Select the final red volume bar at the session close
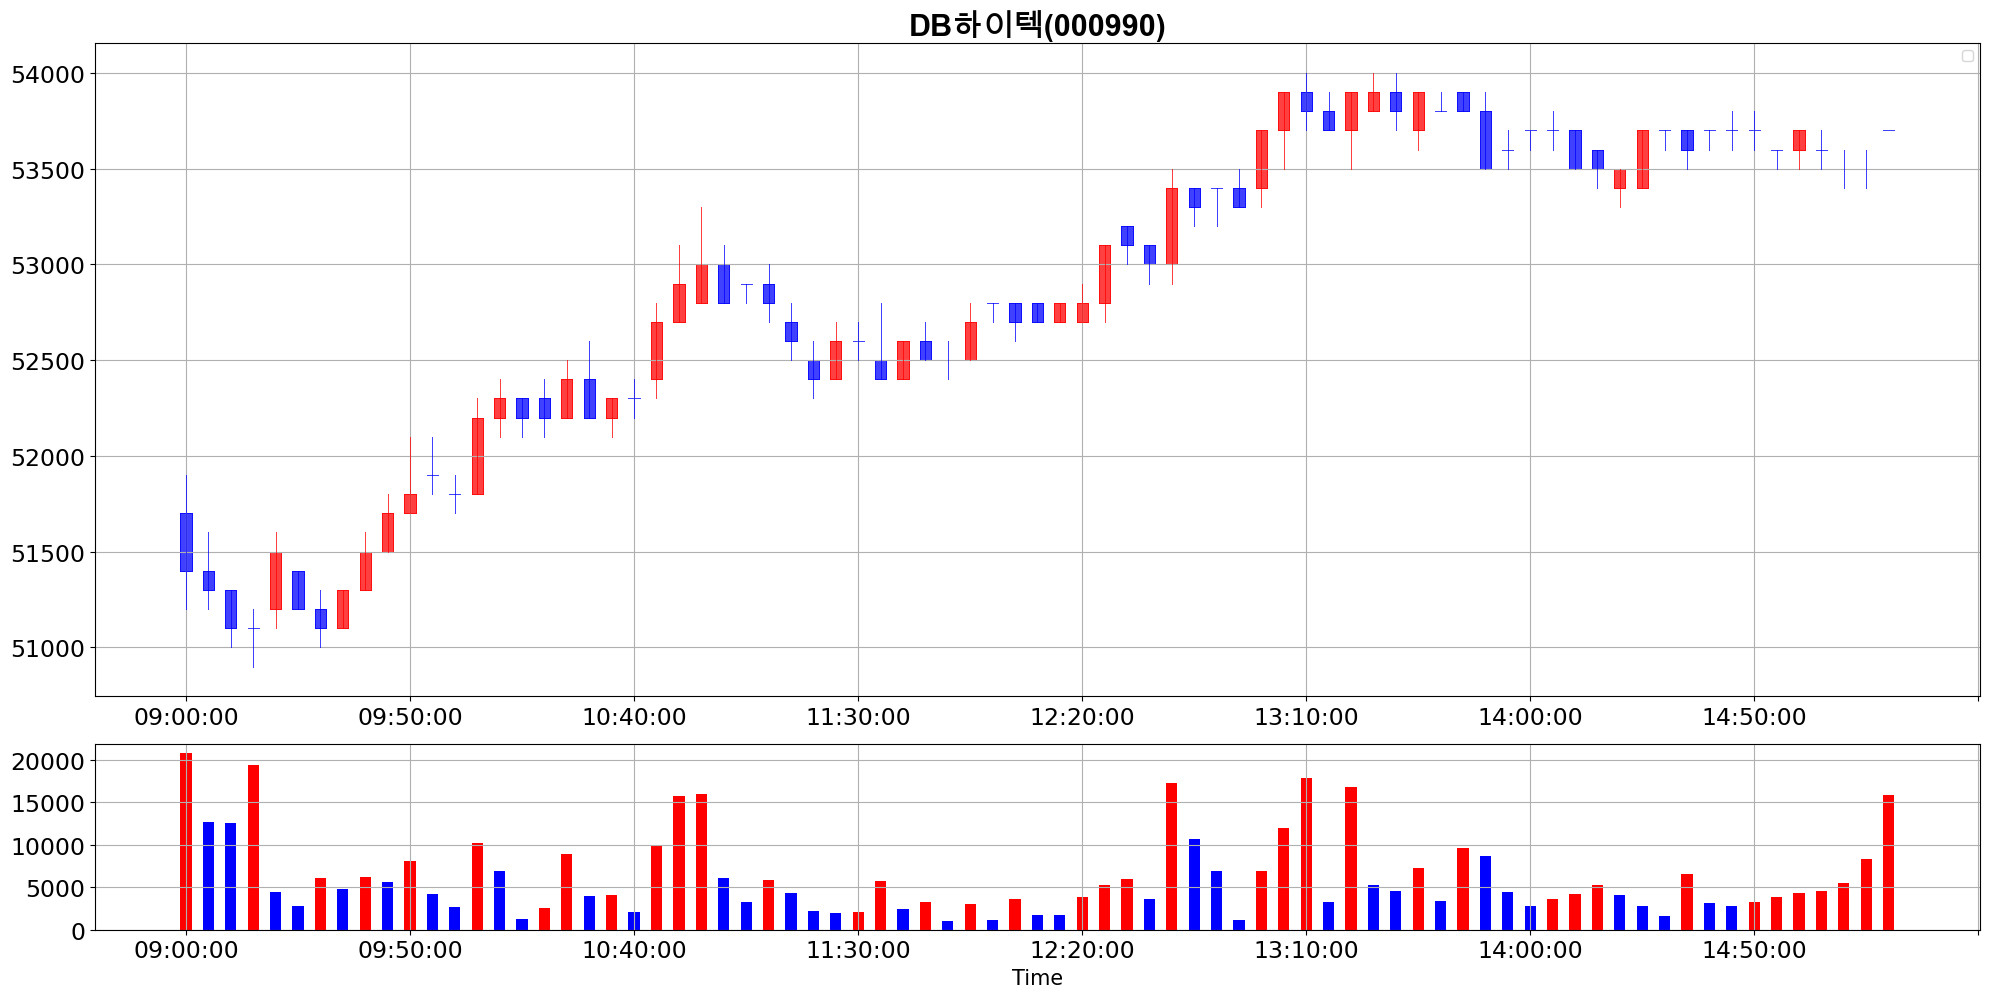Viewport: 1989px width, 998px height. click(x=1888, y=862)
